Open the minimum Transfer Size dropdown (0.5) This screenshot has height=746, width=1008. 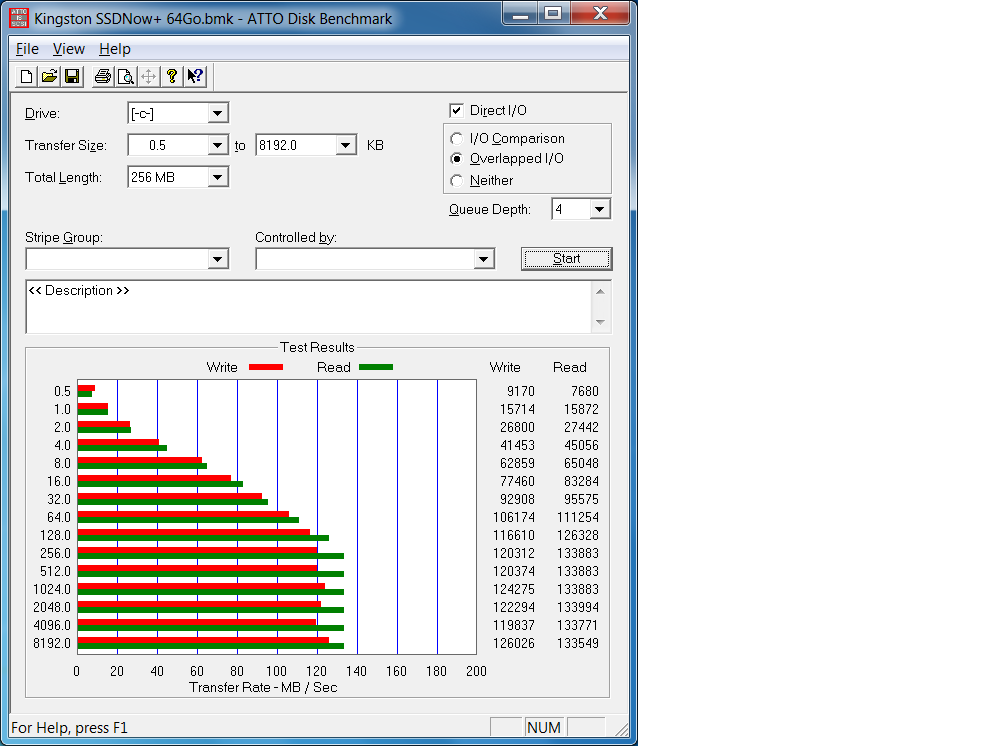218,145
